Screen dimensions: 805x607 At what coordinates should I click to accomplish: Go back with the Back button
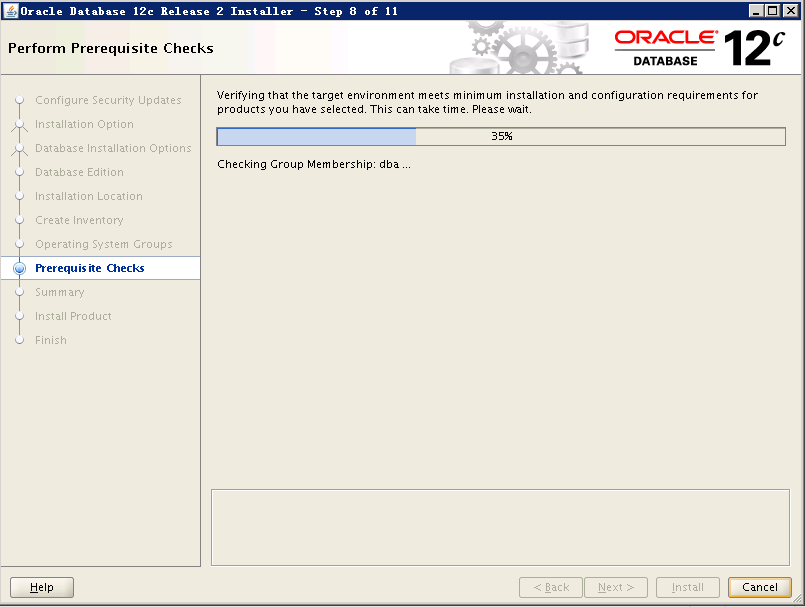click(x=551, y=587)
